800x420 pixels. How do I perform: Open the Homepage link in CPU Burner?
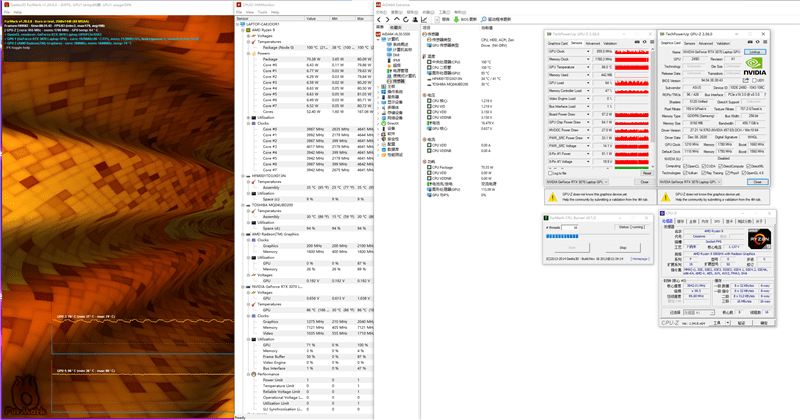[639, 259]
